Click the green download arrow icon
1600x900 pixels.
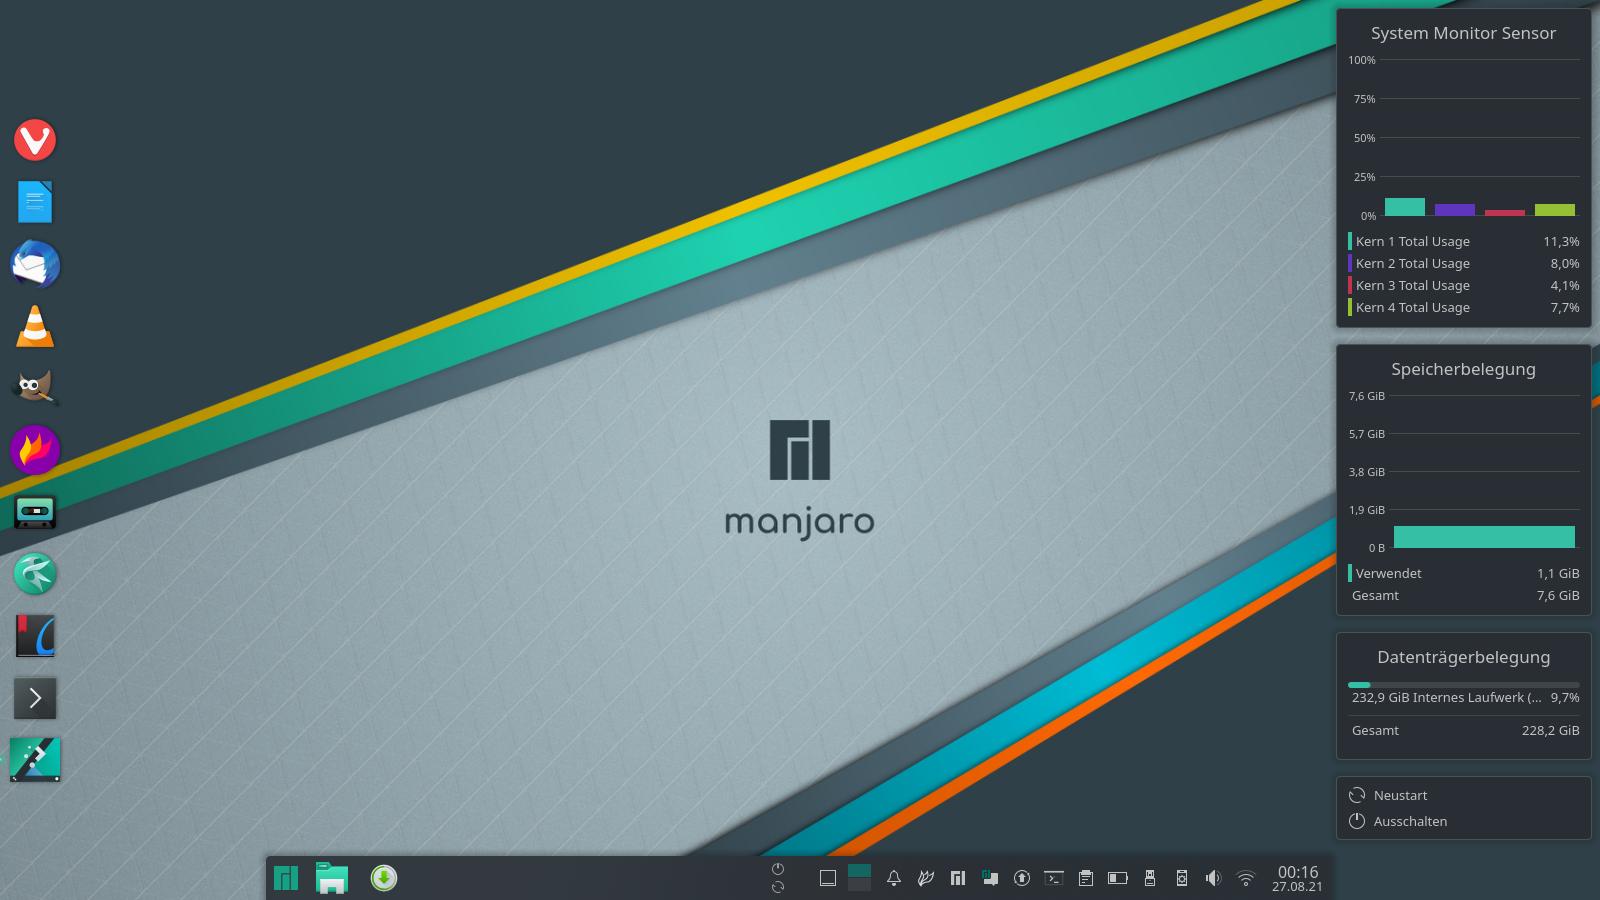pos(384,878)
